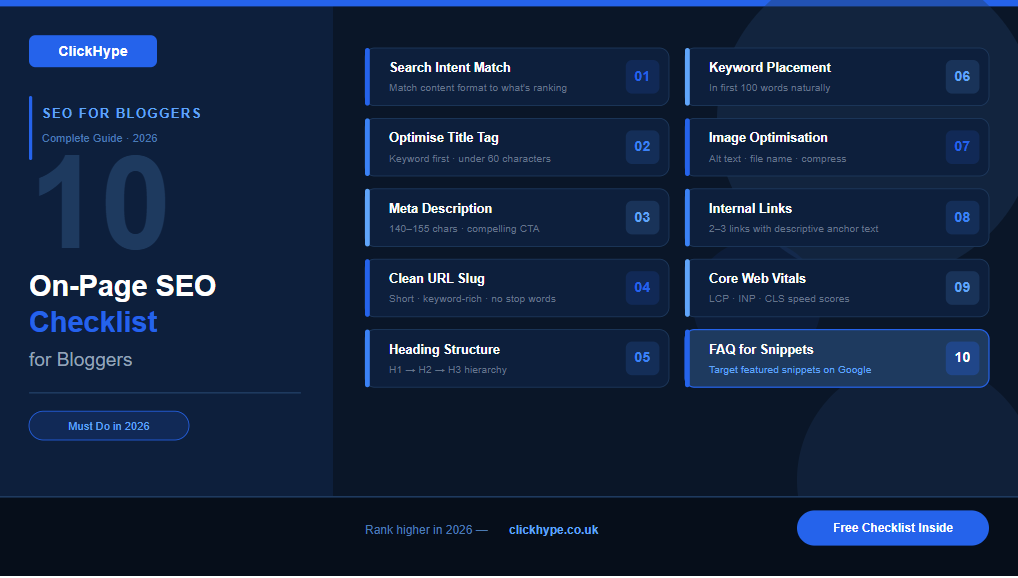Open the Optimise Title Tag item
The image size is (1018, 578).
click(500, 146)
